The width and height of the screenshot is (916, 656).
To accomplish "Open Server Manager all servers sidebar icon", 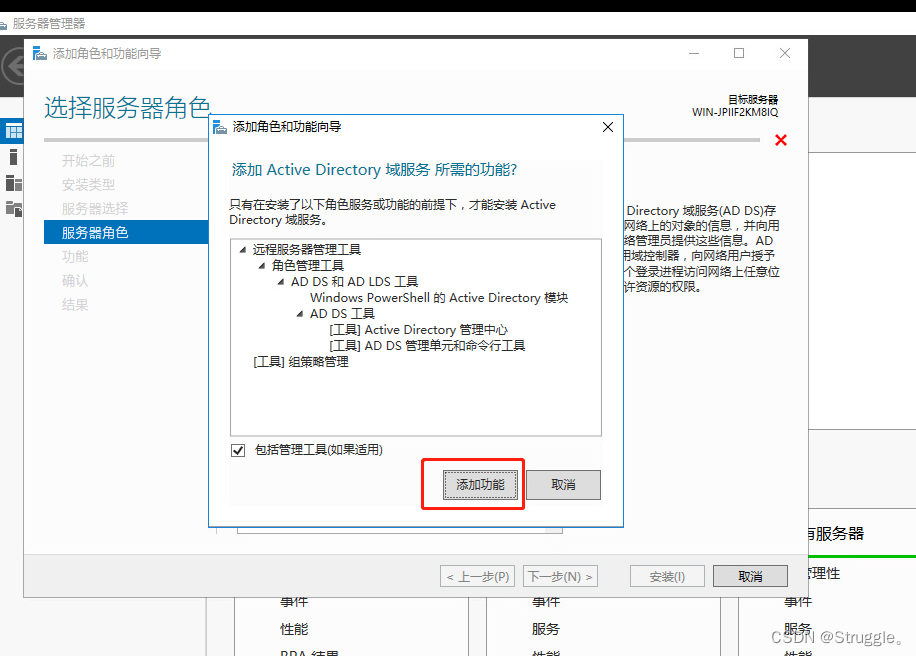I will 13,183.
